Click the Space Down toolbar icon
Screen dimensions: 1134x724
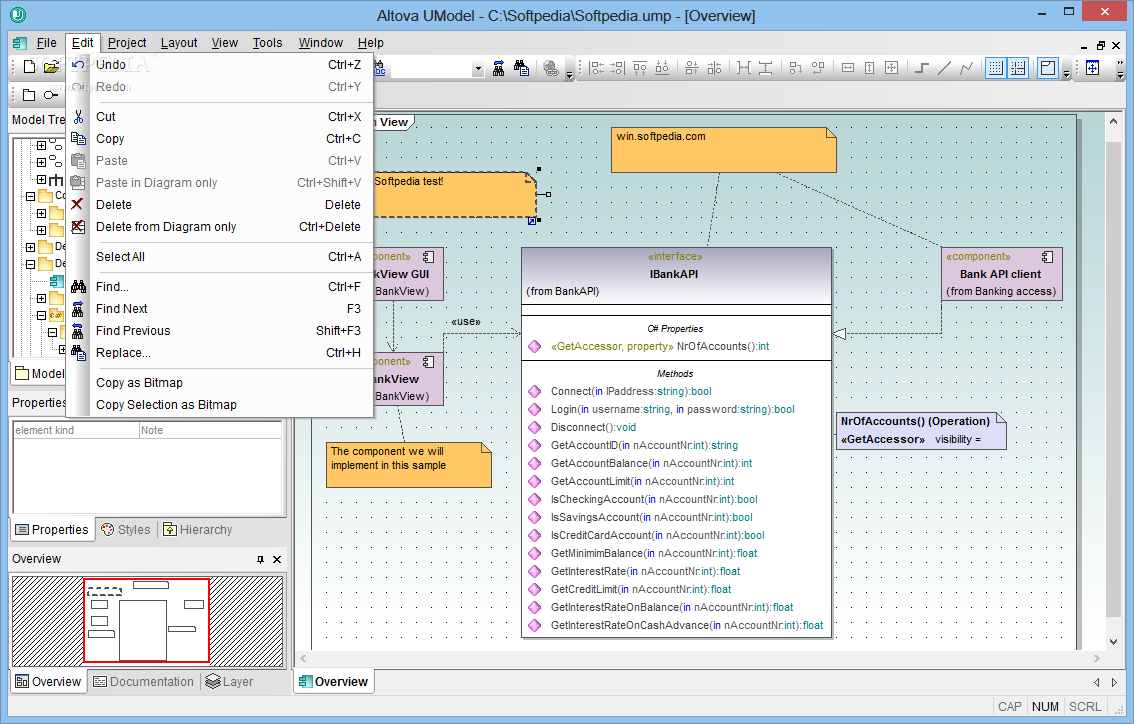(x=765, y=68)
